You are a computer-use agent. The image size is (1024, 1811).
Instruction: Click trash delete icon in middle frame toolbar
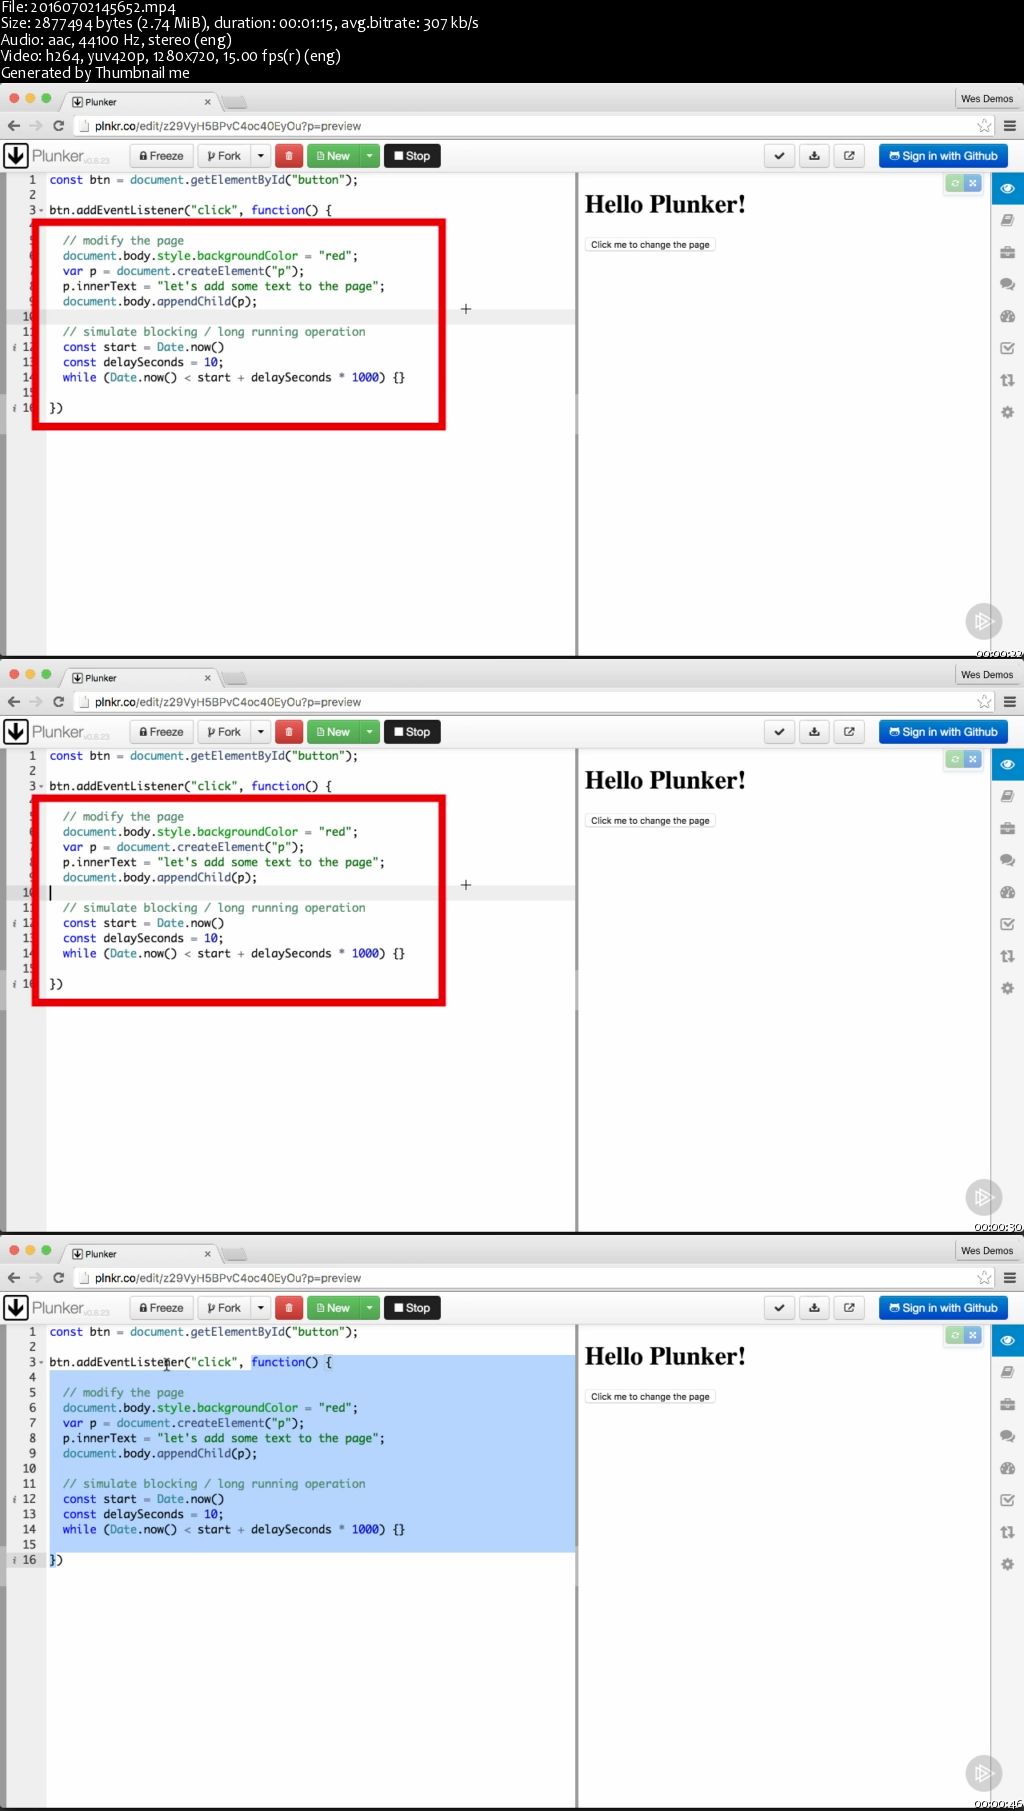point(289,732)
